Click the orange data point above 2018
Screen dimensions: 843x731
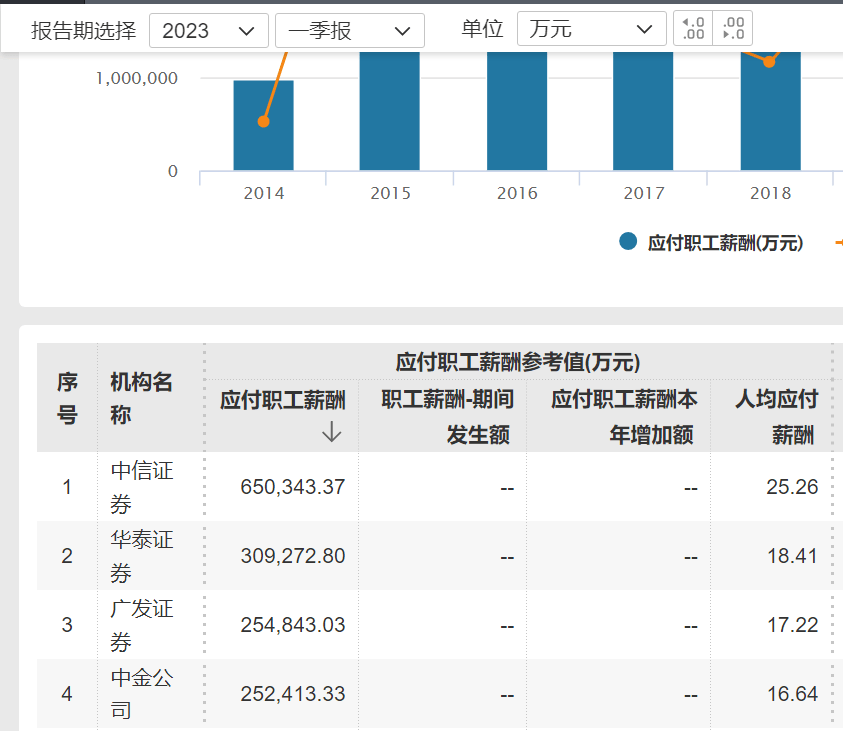tap(769, 62)
